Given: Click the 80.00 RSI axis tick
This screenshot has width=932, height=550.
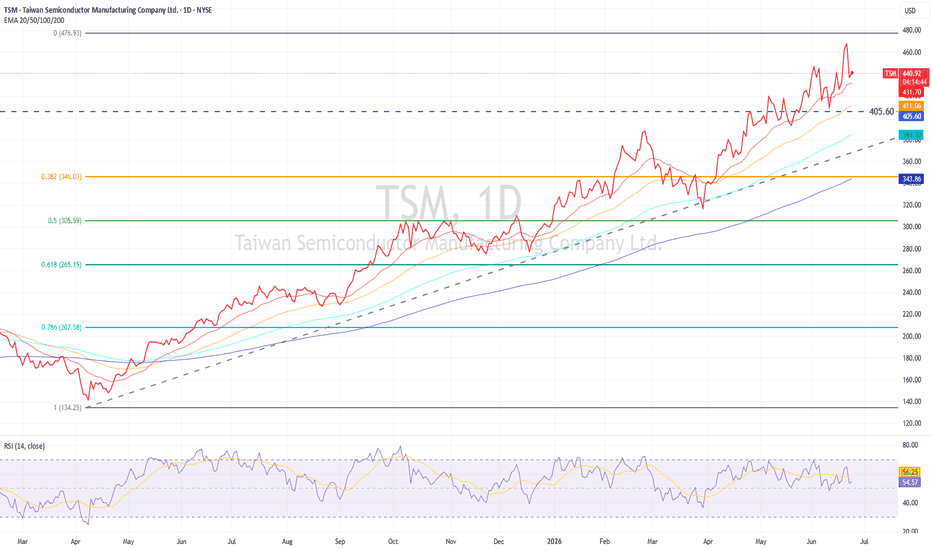Looking at the screenshot, I should [910, 445].
